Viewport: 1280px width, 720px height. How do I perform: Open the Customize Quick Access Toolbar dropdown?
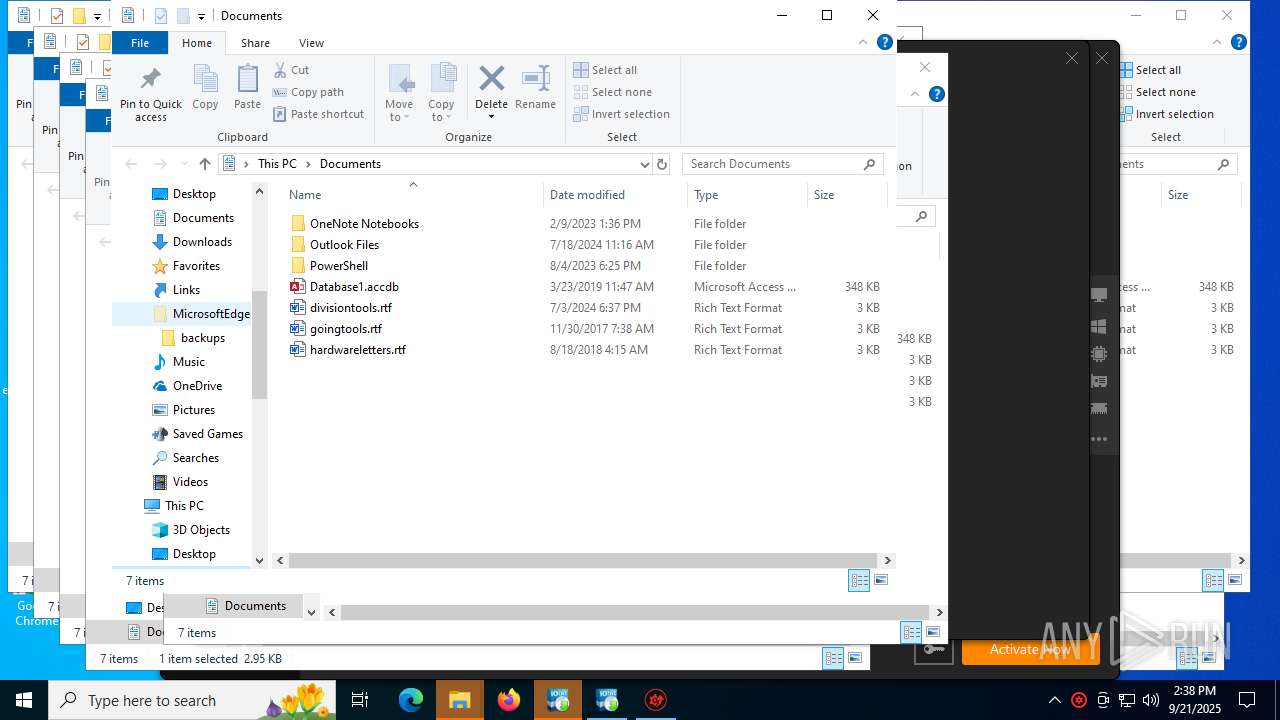click(x=201, y=17)
